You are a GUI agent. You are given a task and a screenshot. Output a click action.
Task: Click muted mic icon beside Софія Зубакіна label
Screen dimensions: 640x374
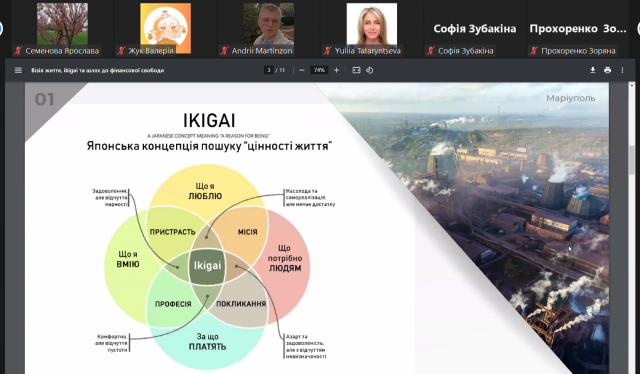pos(431,51)
